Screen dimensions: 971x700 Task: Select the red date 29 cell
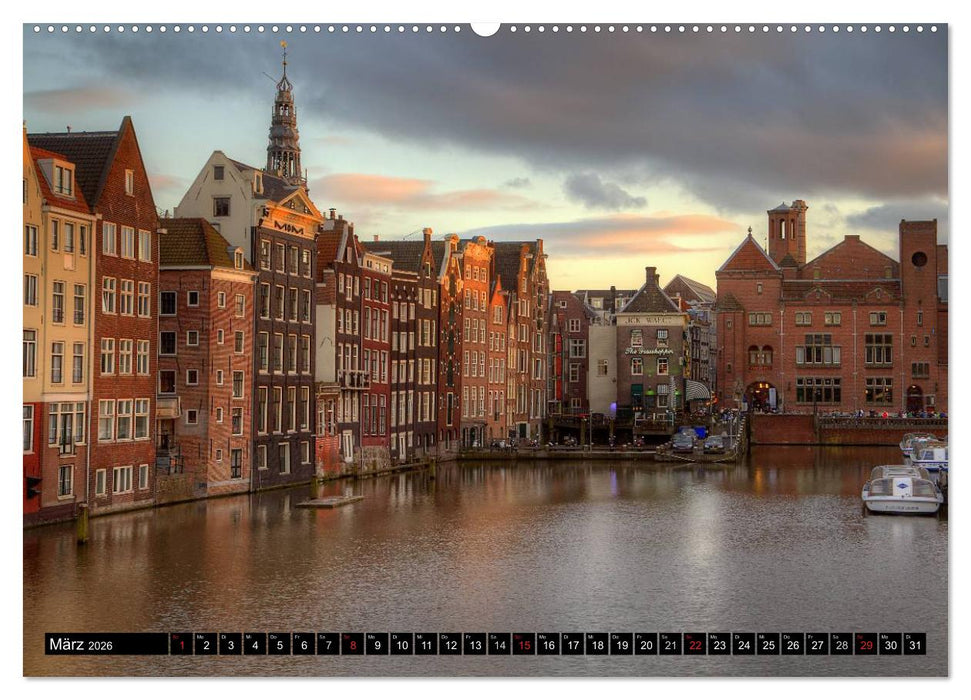pyautogui.click(x=865, y=645)
